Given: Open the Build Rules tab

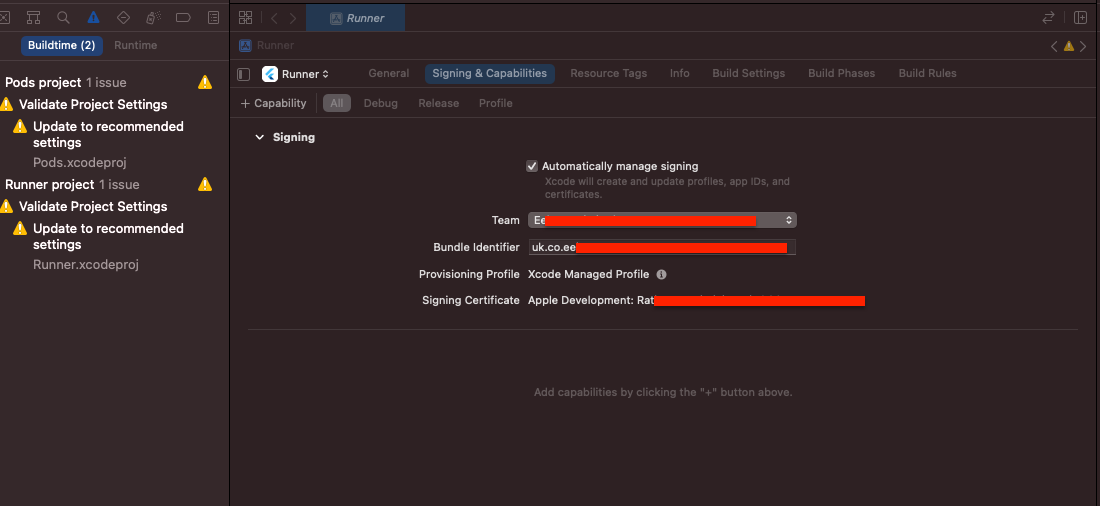Looking at the screenshot, I should click(927, 74).
